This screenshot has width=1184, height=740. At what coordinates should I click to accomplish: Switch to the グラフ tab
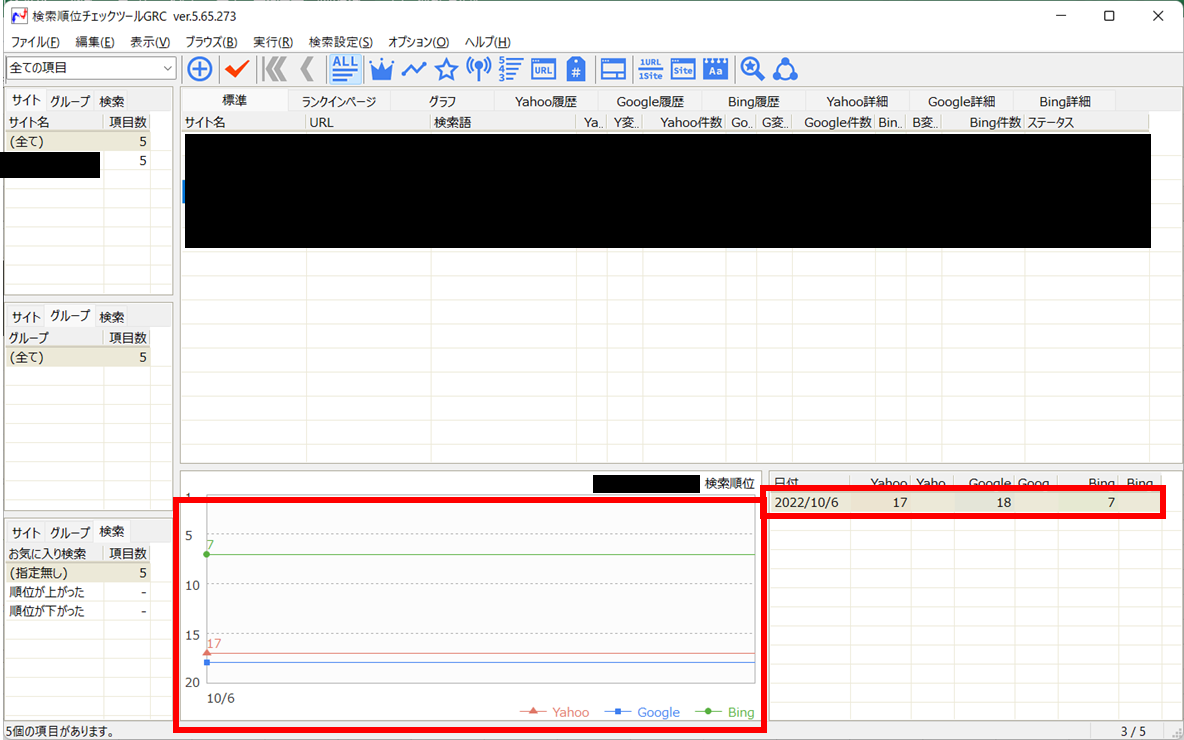tap(442, 101)
